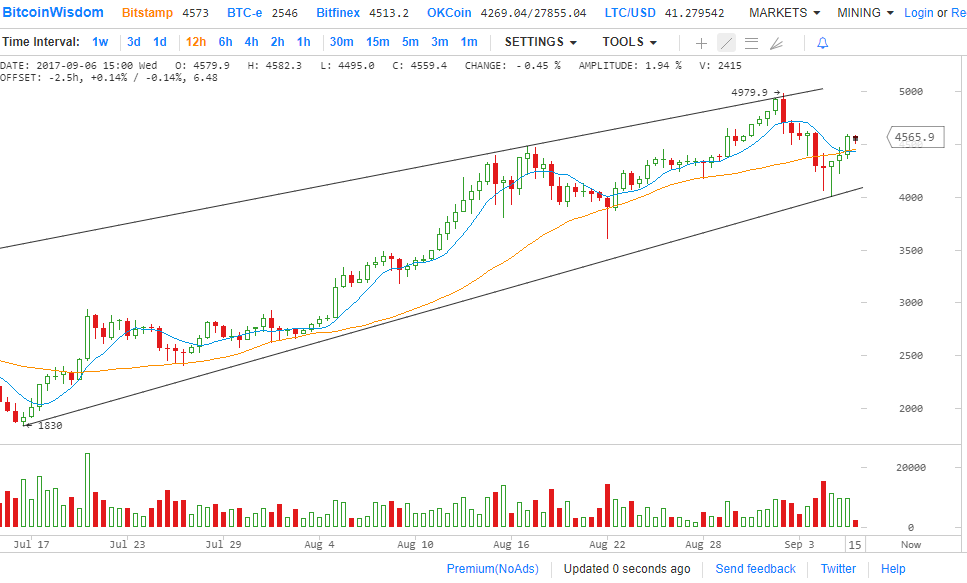This screenshot has height=583, width=967.
Task: Select the Bitfinex market in header
Action: point(337,13)
